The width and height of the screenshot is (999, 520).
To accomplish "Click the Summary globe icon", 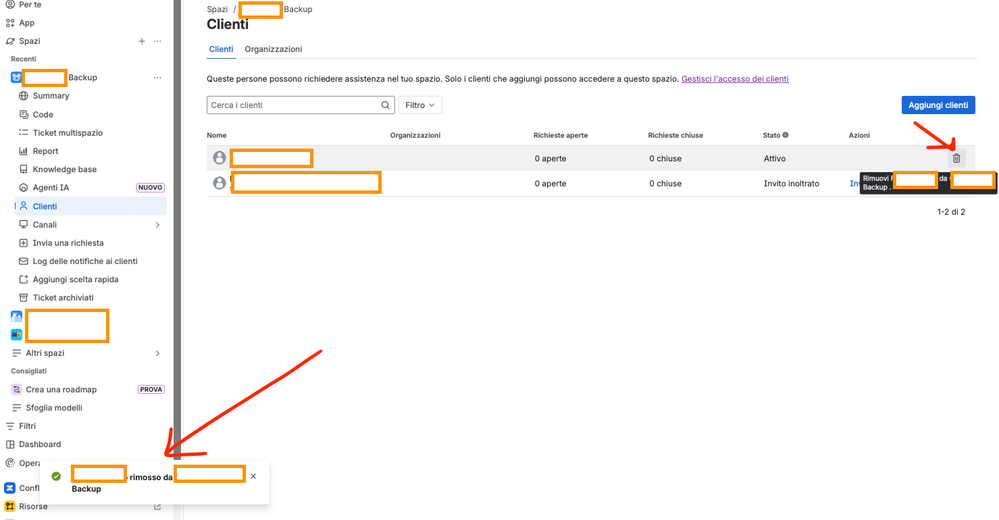I will 24,96.
